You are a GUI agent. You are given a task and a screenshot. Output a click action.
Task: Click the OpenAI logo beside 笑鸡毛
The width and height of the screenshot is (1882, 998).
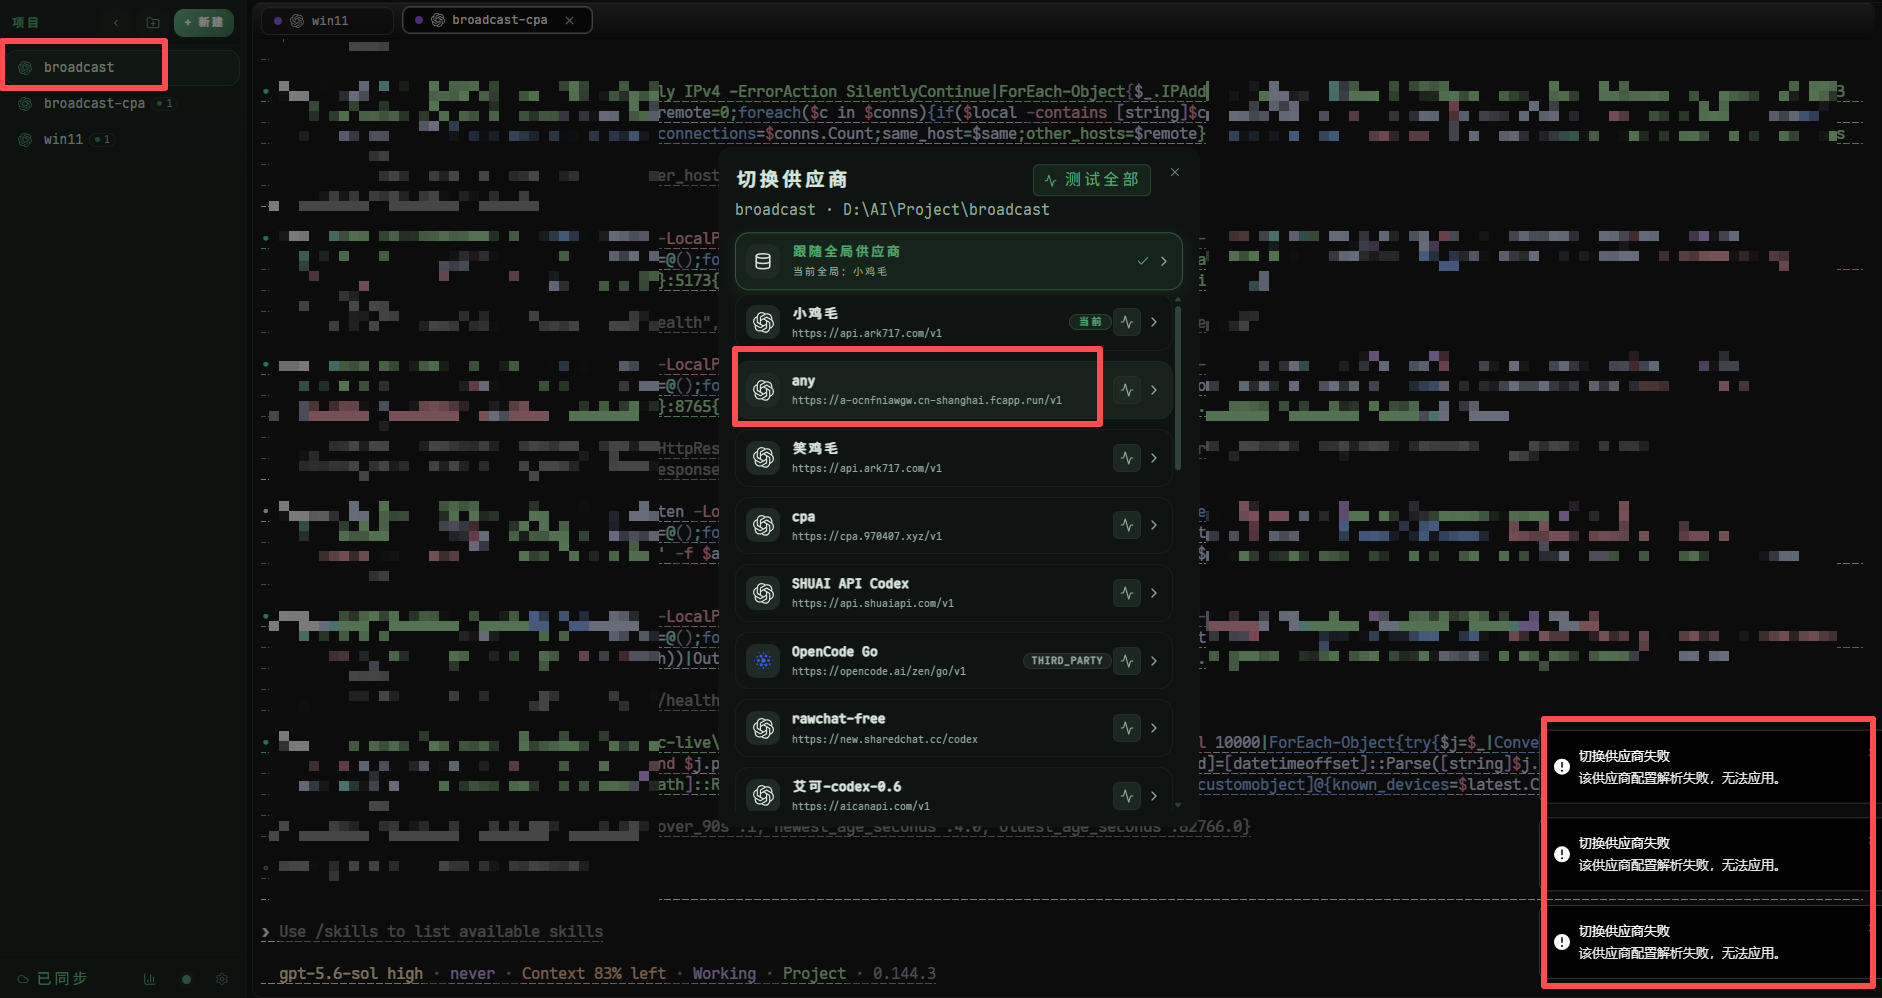pos(764,458)
